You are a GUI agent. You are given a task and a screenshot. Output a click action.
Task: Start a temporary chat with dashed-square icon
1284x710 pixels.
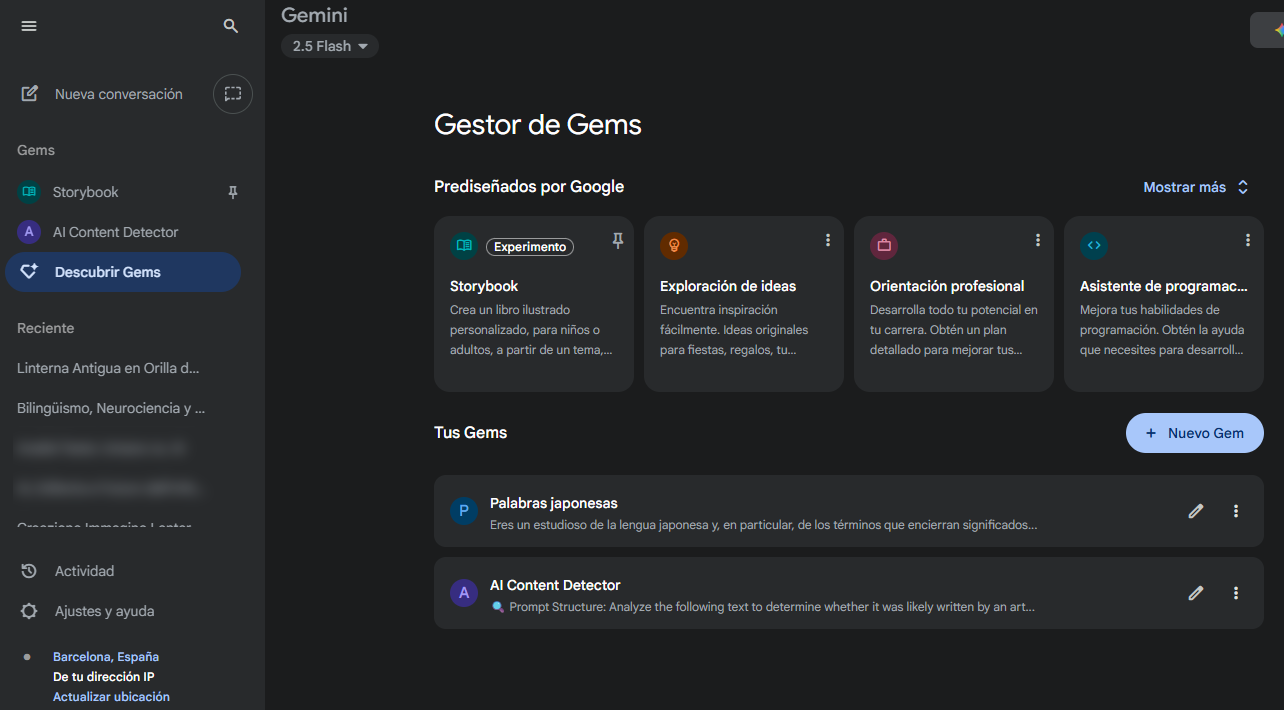[233, 94]
